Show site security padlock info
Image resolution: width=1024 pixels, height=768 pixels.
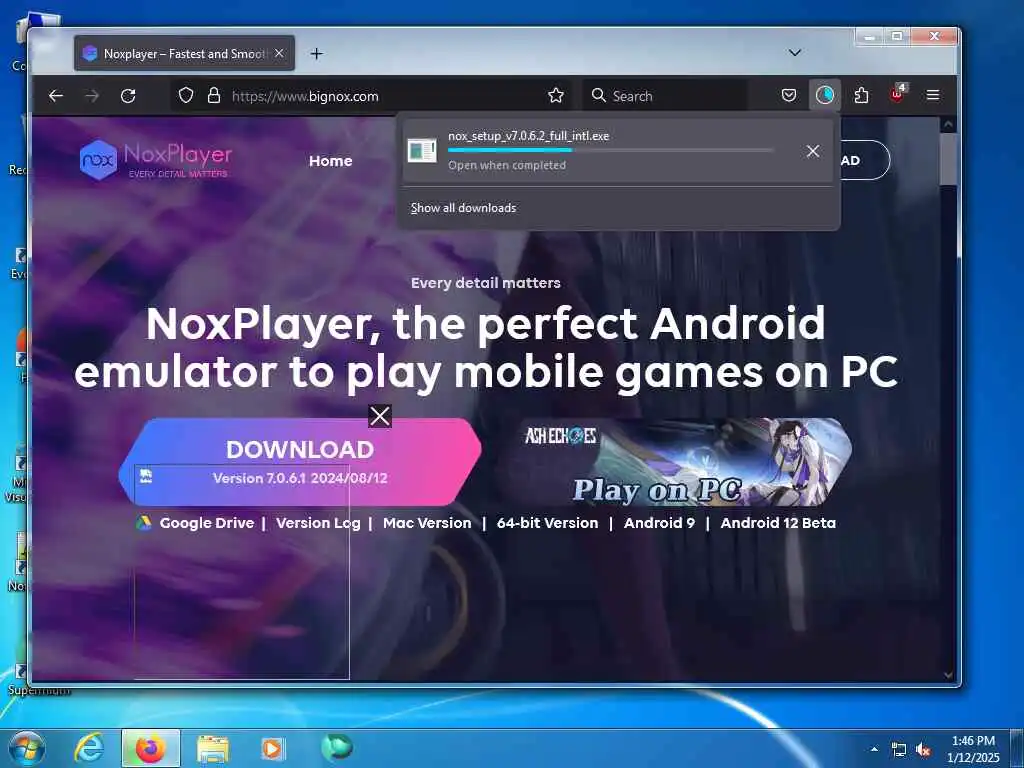point(214,96)
